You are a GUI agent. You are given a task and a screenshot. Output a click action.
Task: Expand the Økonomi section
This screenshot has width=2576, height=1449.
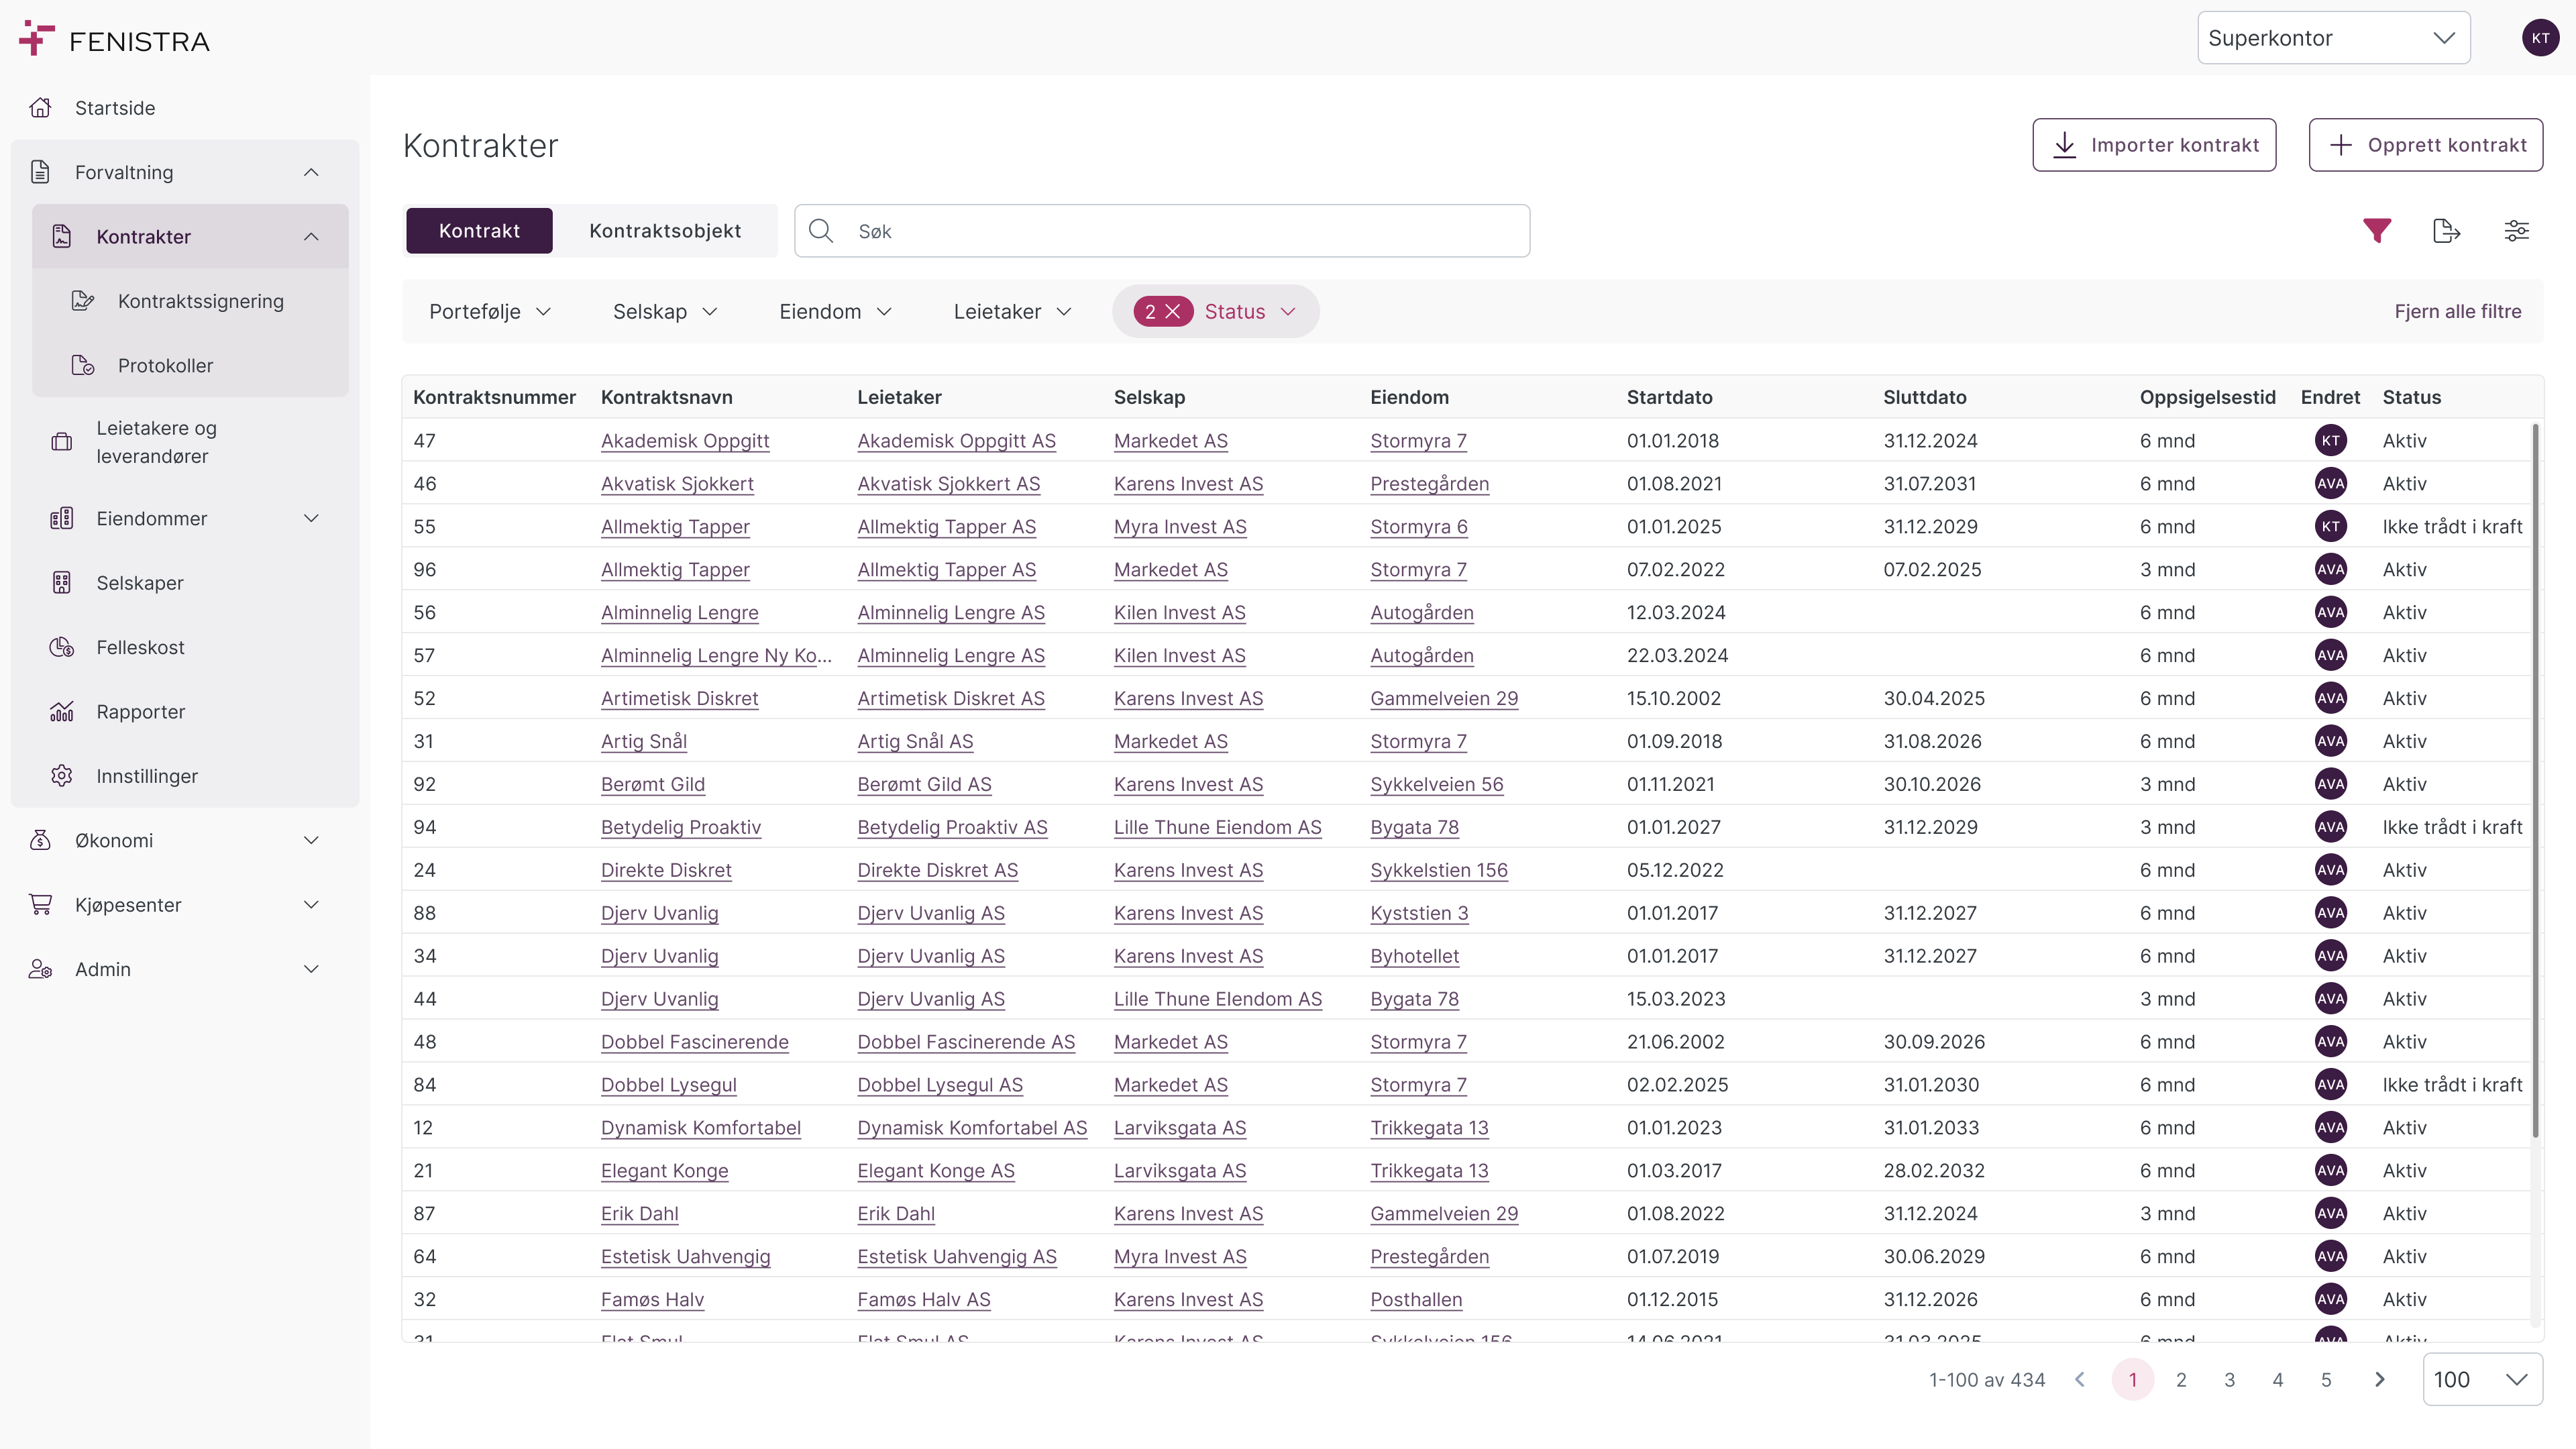[x=311, y=841]
